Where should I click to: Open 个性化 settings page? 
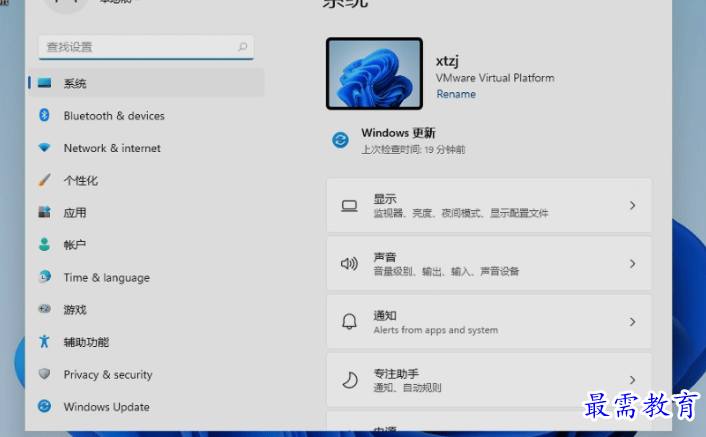coord(146,180)
